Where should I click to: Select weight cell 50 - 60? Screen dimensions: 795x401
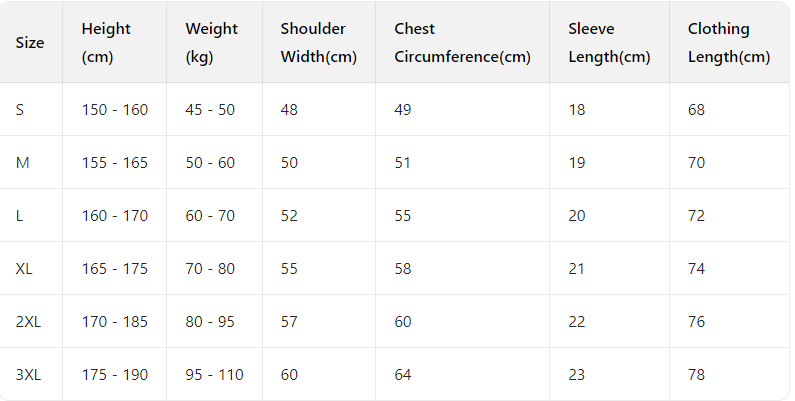[210, 163]
